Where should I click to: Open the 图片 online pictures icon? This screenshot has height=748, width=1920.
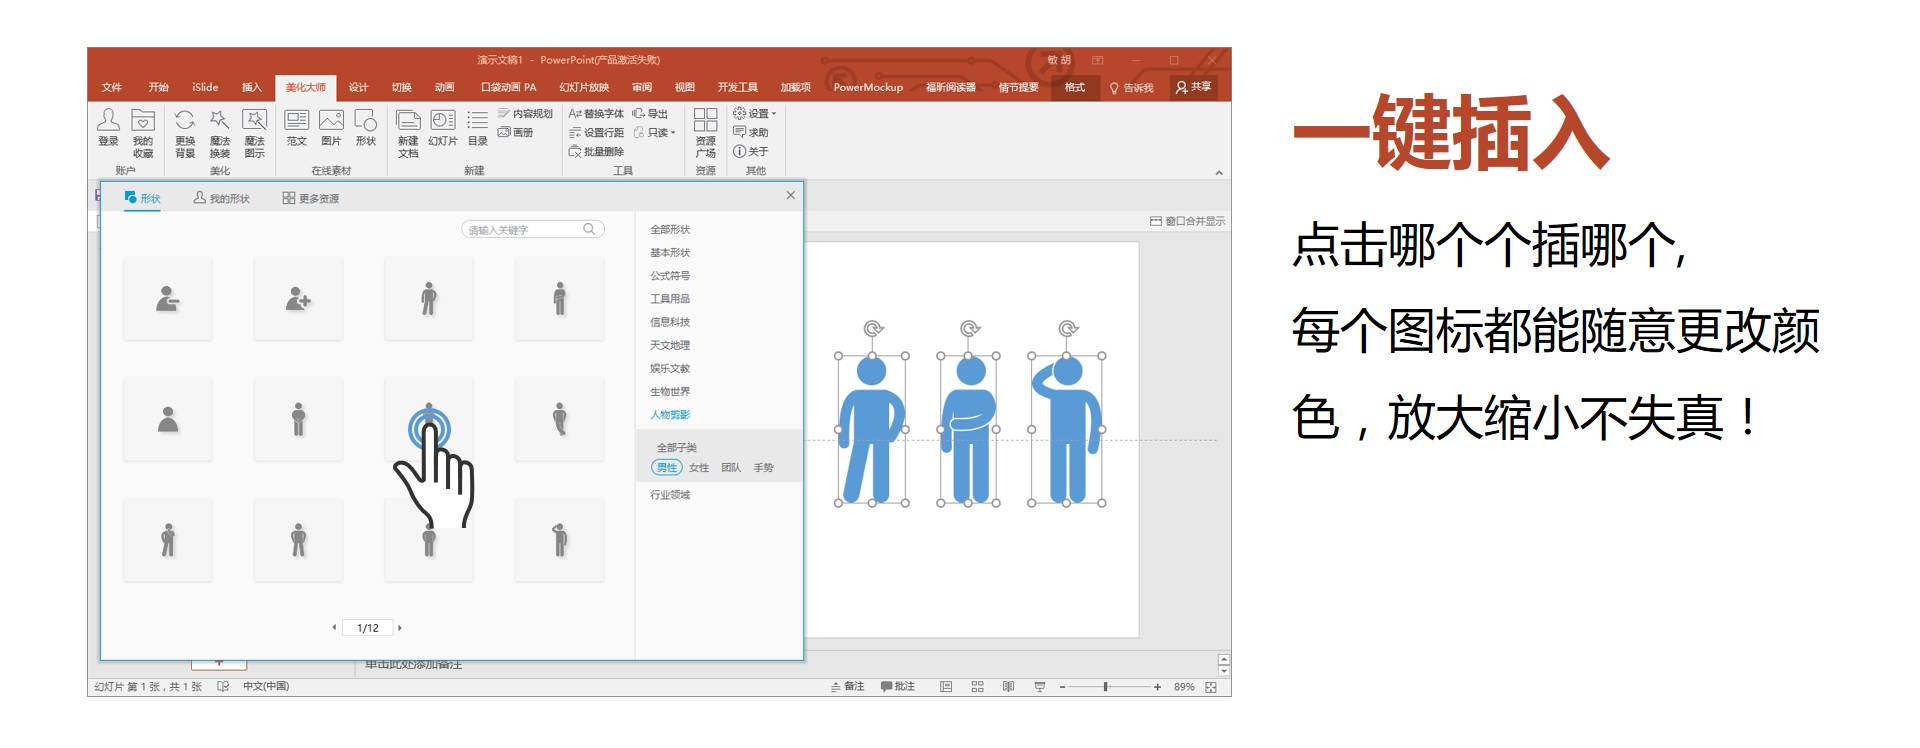pos(331,128)
